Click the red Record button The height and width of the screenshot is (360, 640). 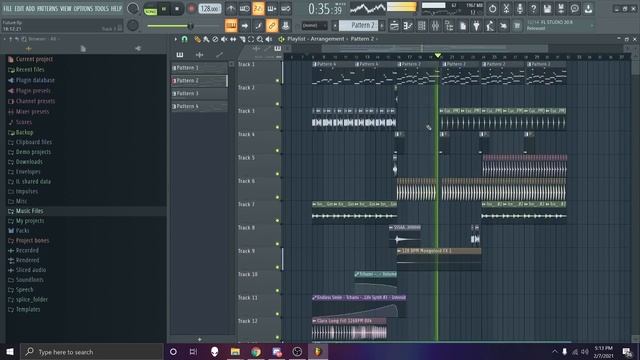click(191, 9)
